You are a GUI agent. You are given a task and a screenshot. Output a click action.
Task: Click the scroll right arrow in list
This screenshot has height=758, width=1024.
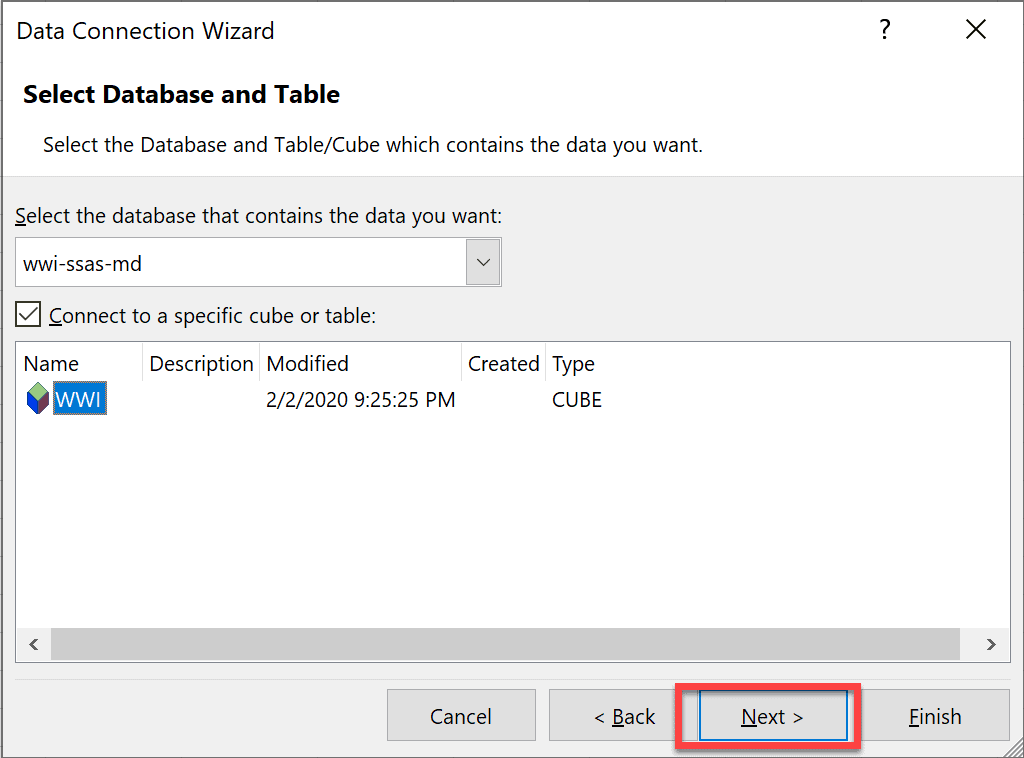tap(991, 644)
